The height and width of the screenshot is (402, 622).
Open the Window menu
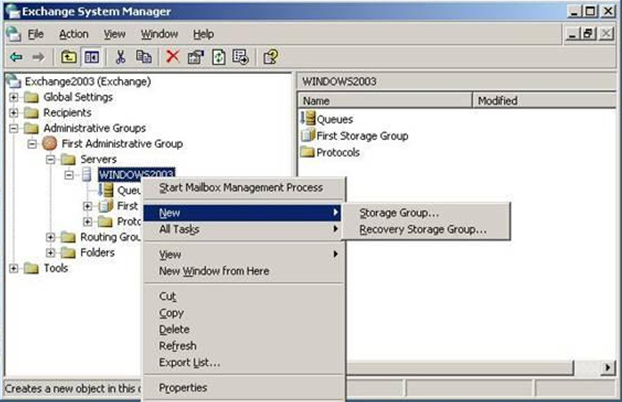point(159,34)
